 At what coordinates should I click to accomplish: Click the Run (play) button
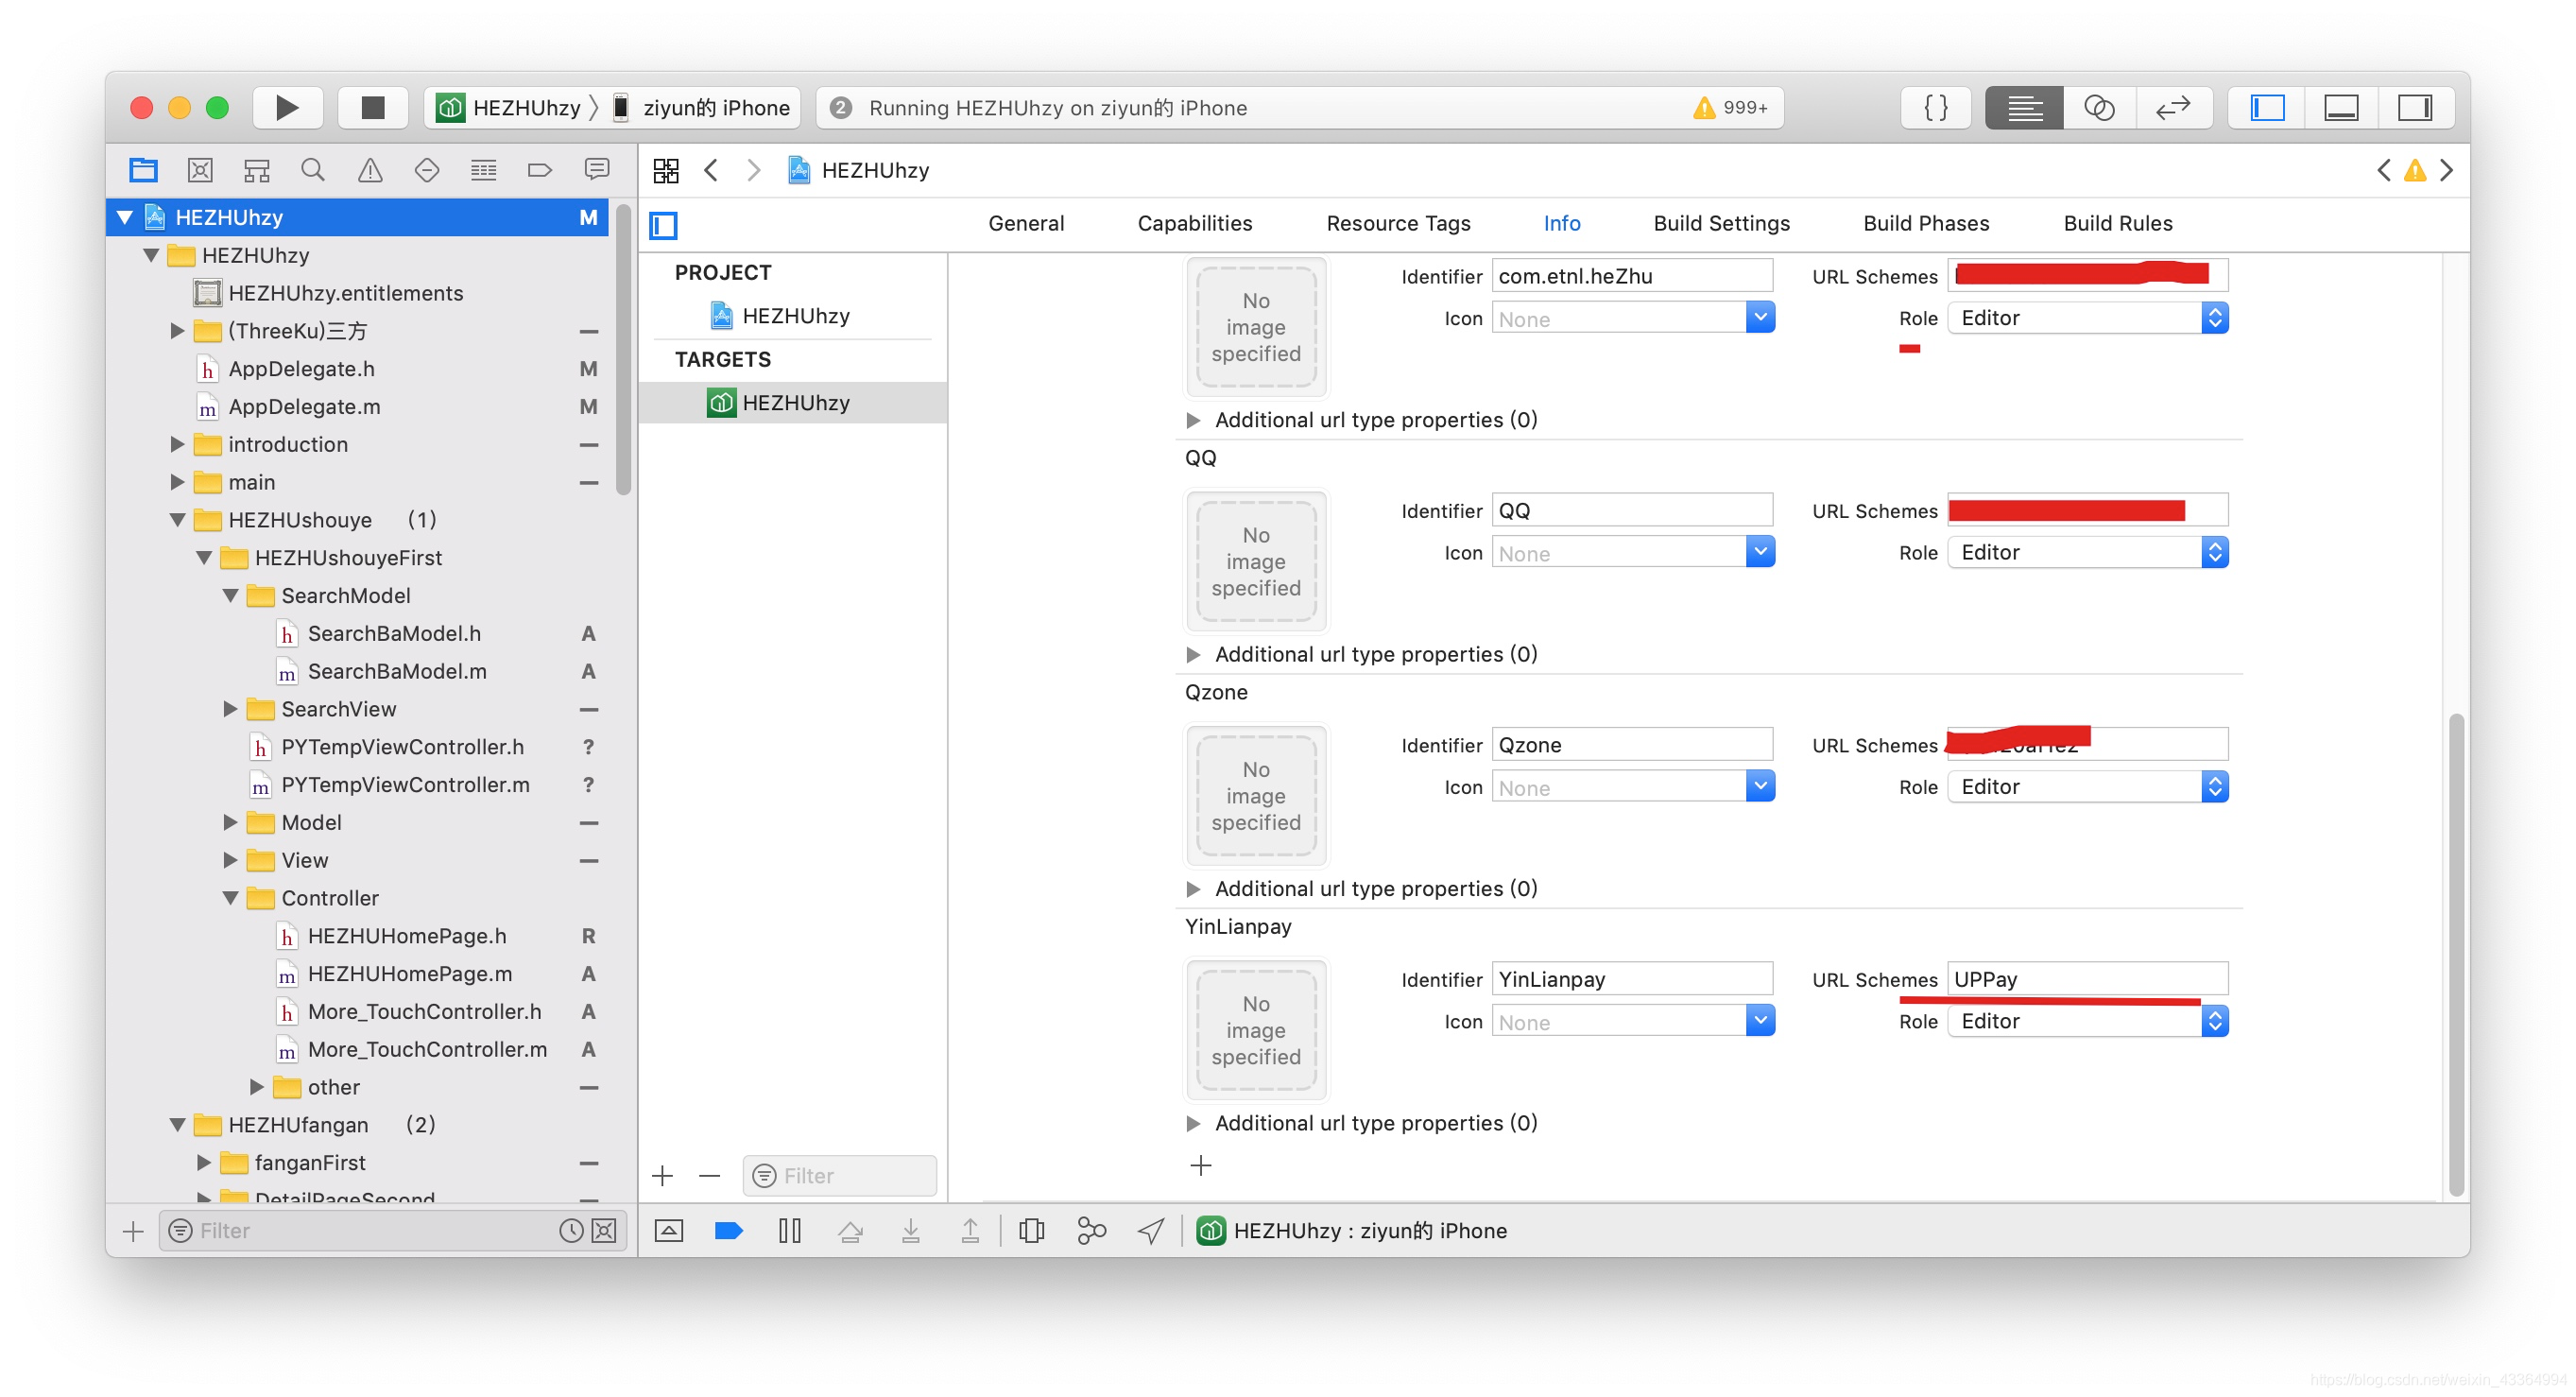286,107
